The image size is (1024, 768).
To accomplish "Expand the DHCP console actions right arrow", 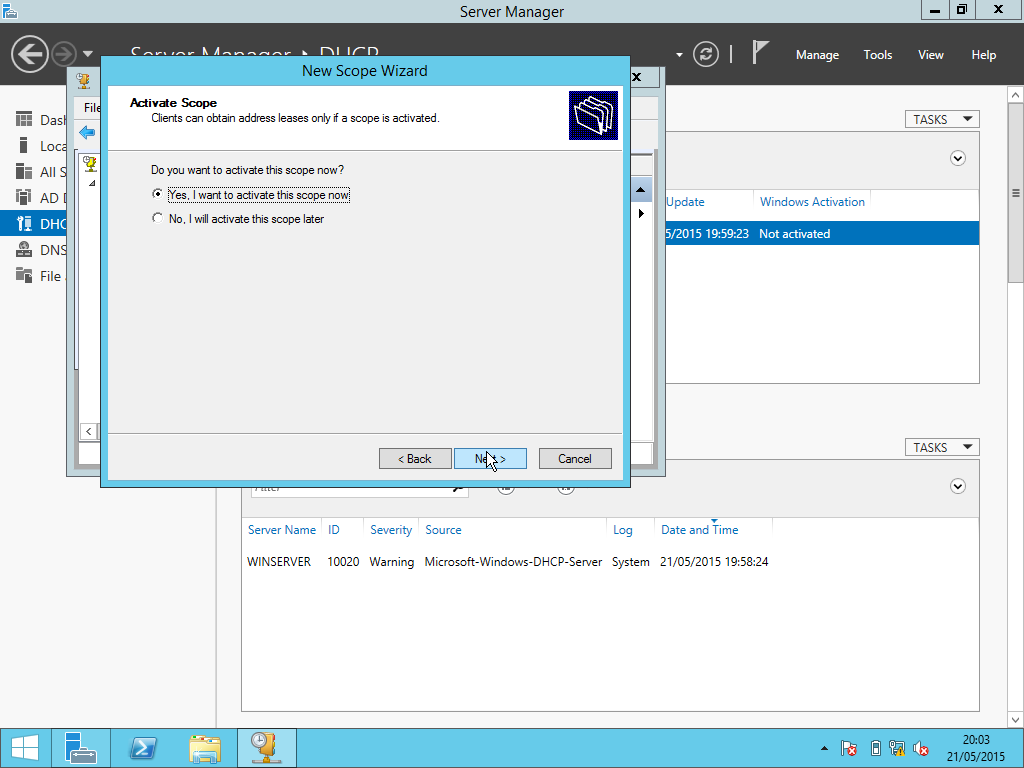I will (x=641, y=214).
